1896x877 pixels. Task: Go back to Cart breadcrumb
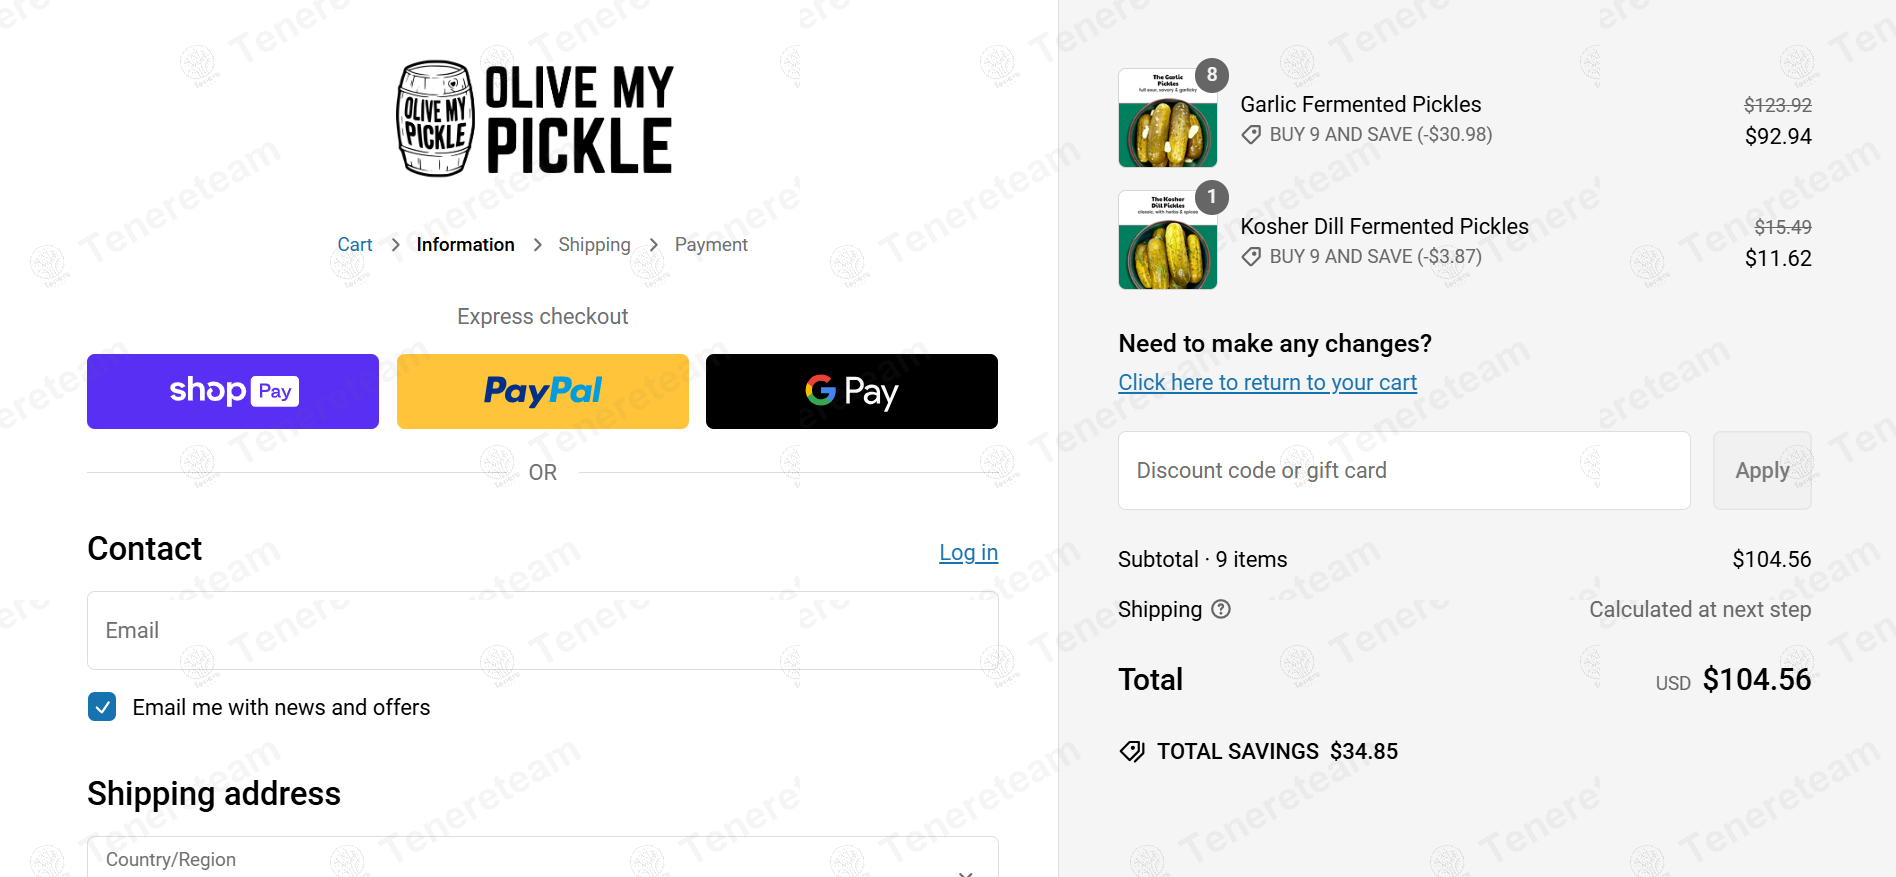point(354,245)
